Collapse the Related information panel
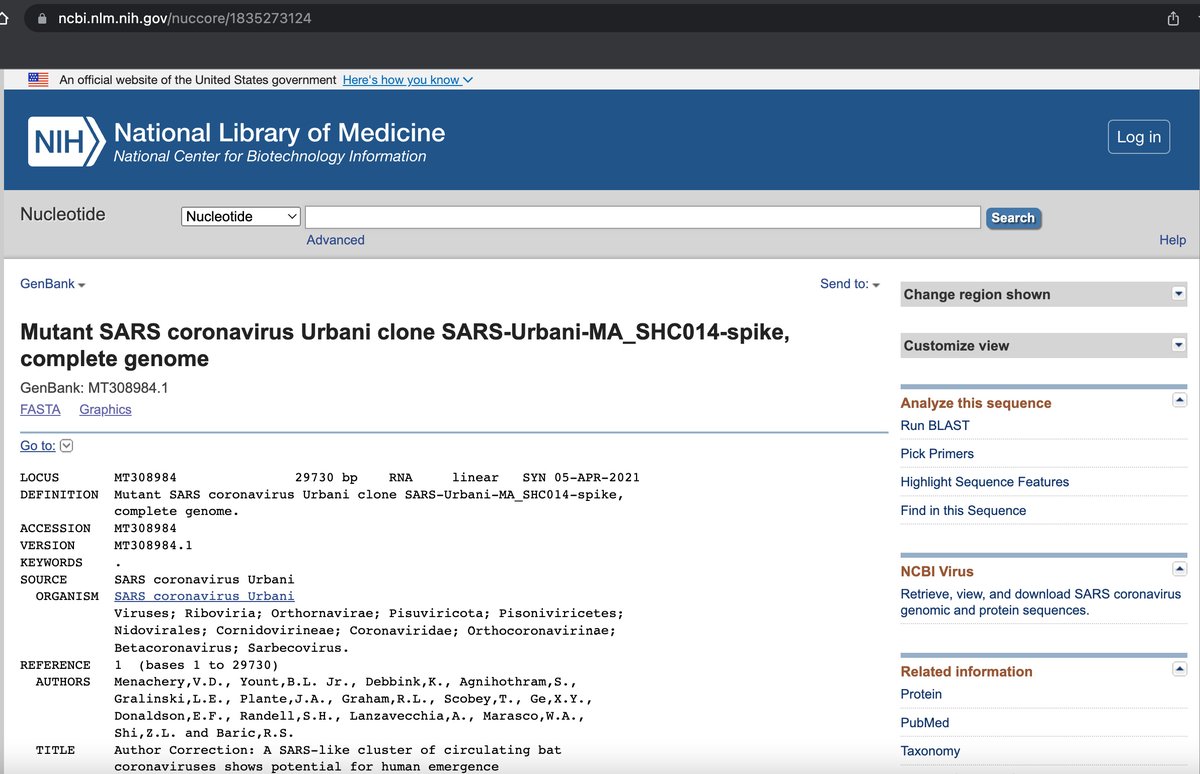The image size is (1200, 774). pyautogui.click(x=1179, y=670)
